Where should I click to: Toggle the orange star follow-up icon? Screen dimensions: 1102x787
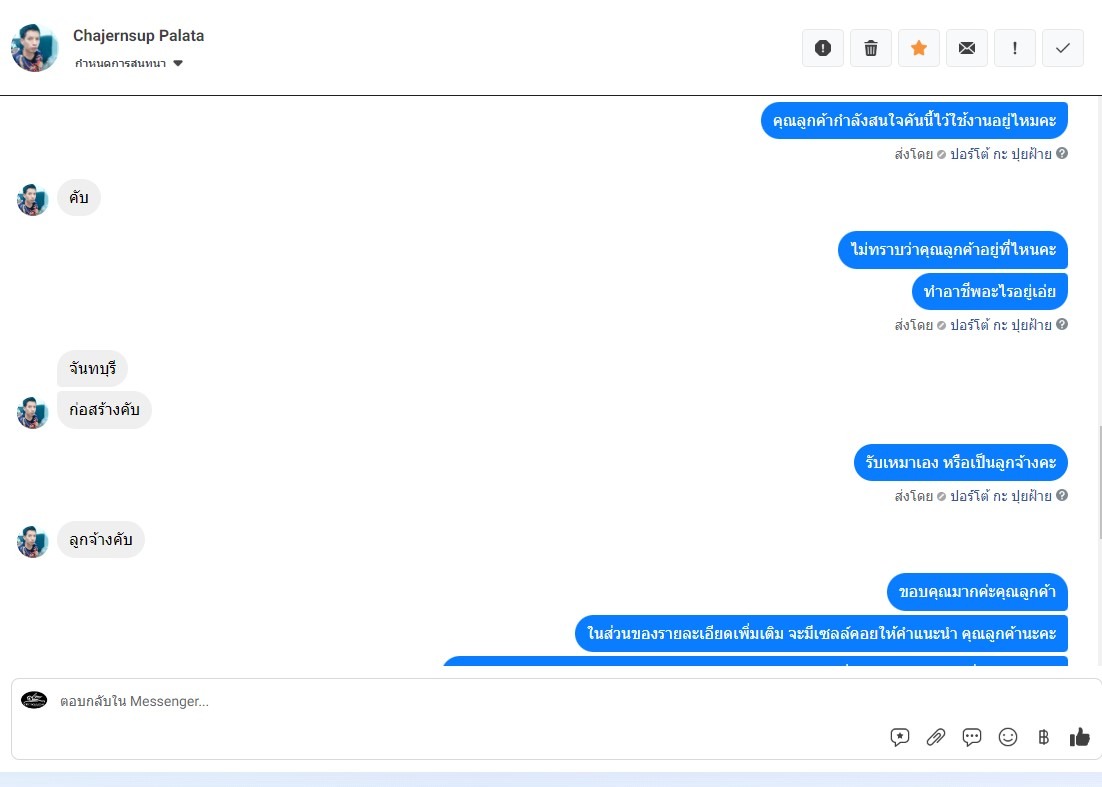pyautogui.click(x=919, y=48)
